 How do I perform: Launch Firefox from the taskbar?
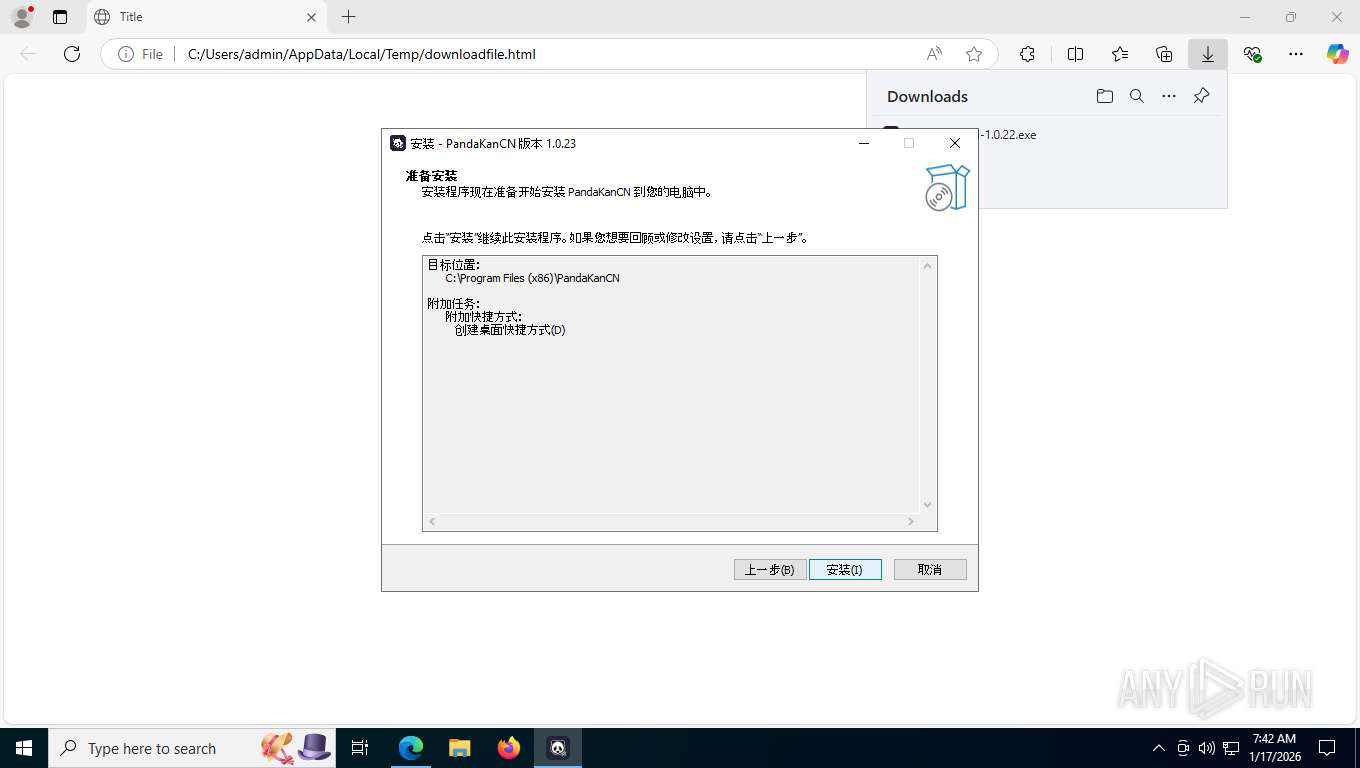coord(509,748)
